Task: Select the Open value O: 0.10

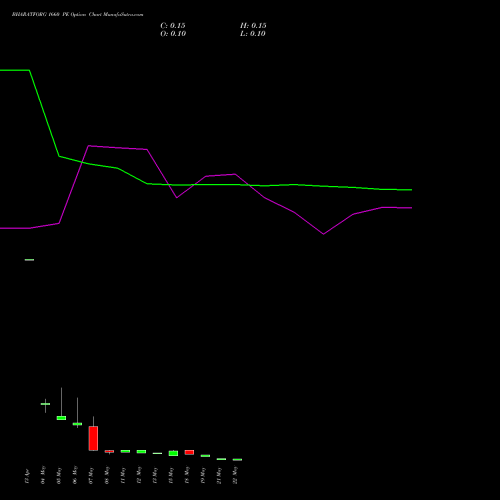Action: coord(173,34)
